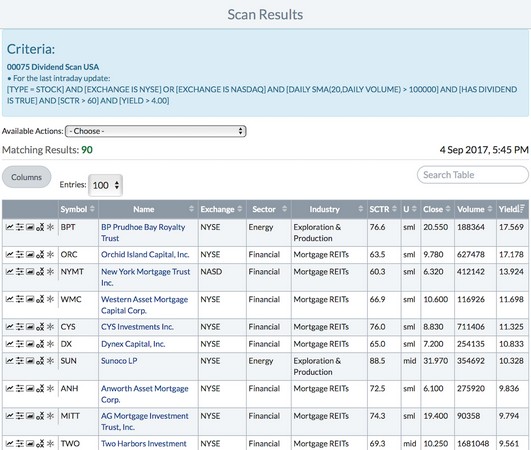This screenshot has width=531, height=450.
Task: Select NYMT exchange cell NASD
Action: coord(211,272)
